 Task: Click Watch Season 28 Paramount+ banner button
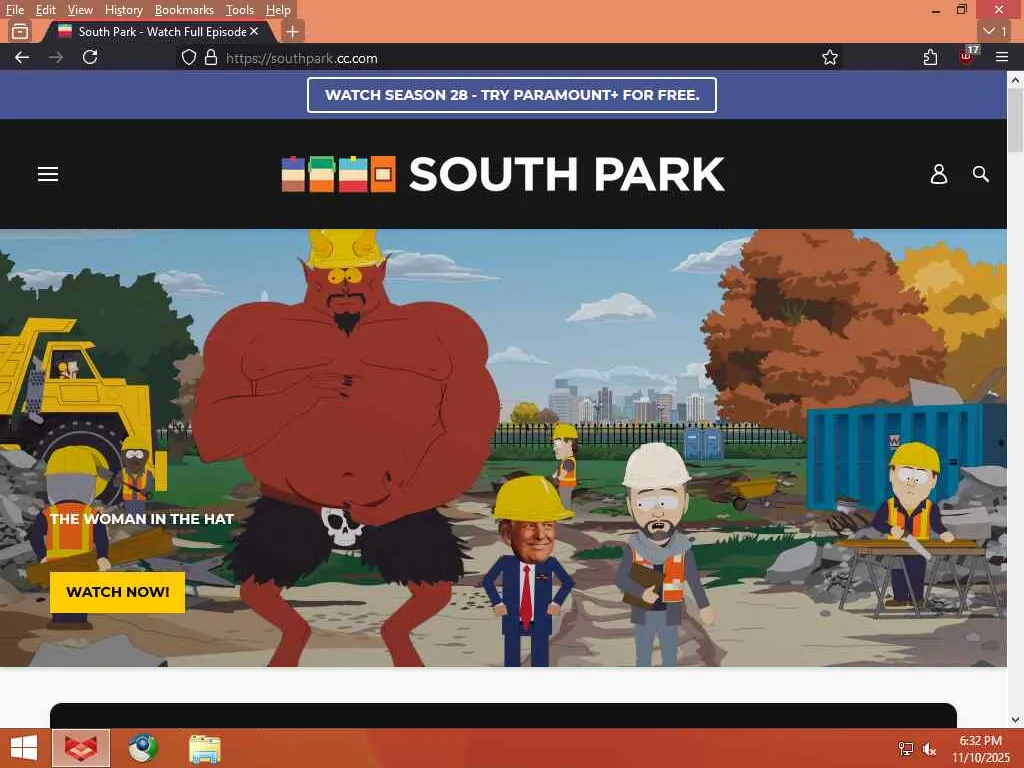[511, 95]
